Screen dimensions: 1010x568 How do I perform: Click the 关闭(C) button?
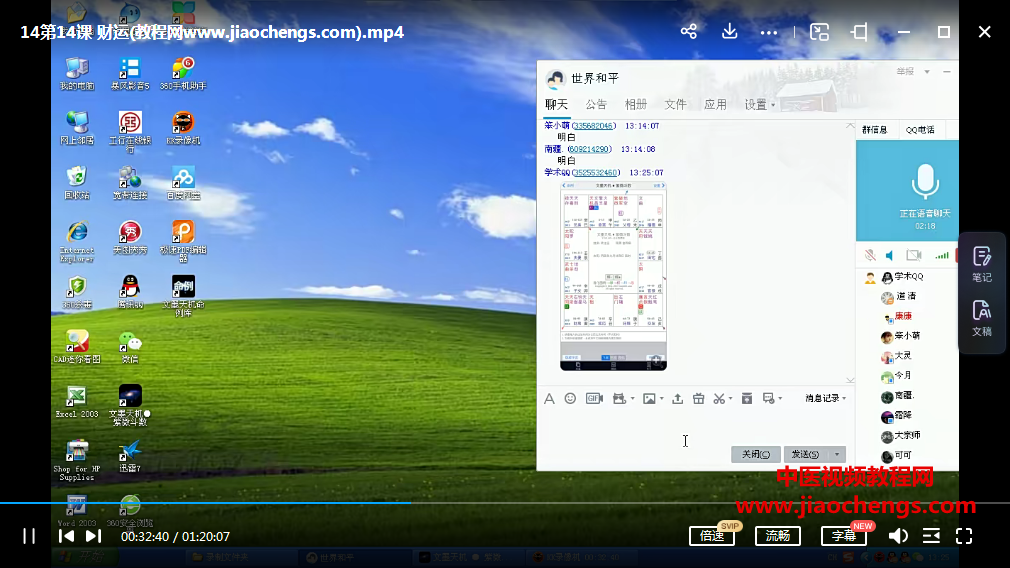pos(756,454)
